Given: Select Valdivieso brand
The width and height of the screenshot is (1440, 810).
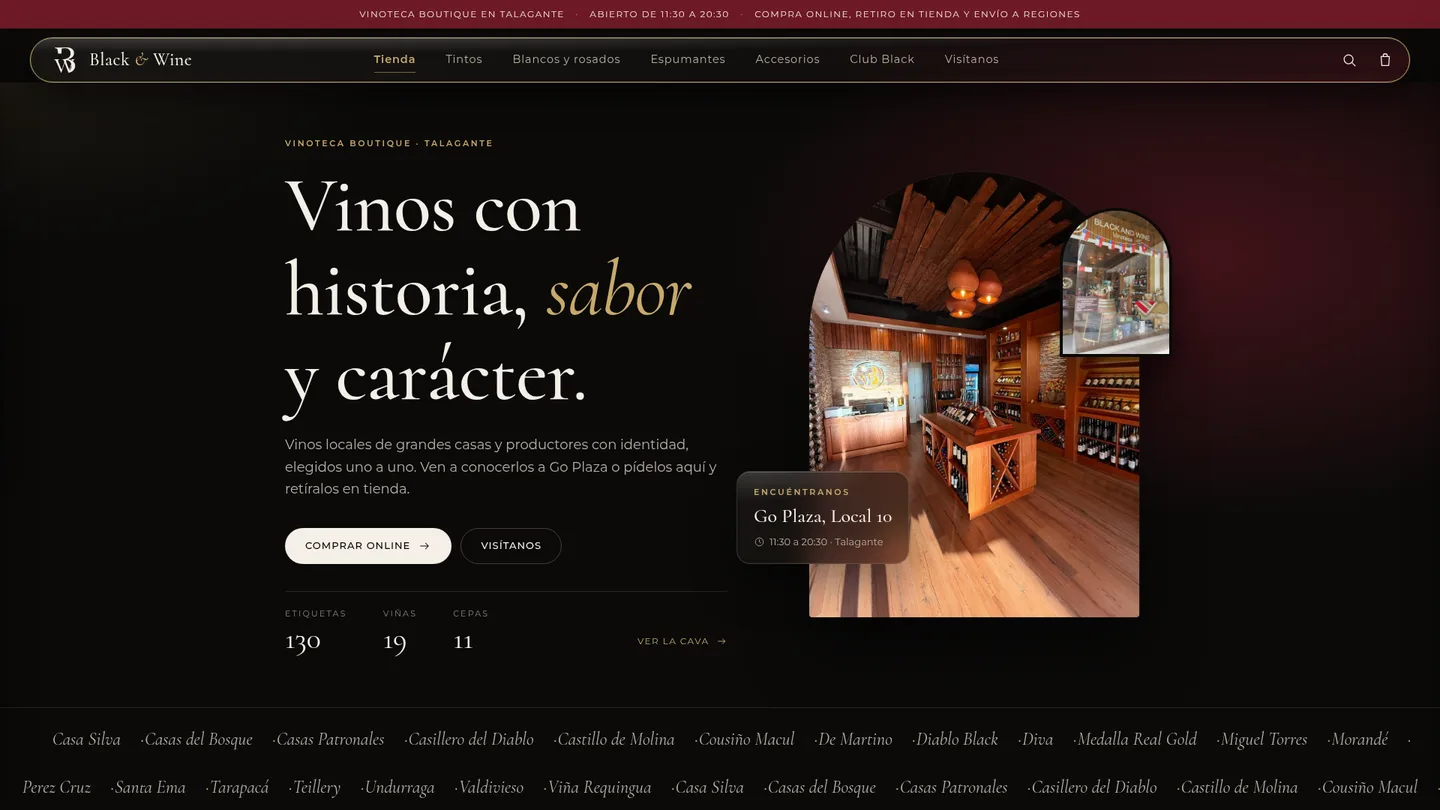Looking at the screenshot, I should [x=491, y=787].
